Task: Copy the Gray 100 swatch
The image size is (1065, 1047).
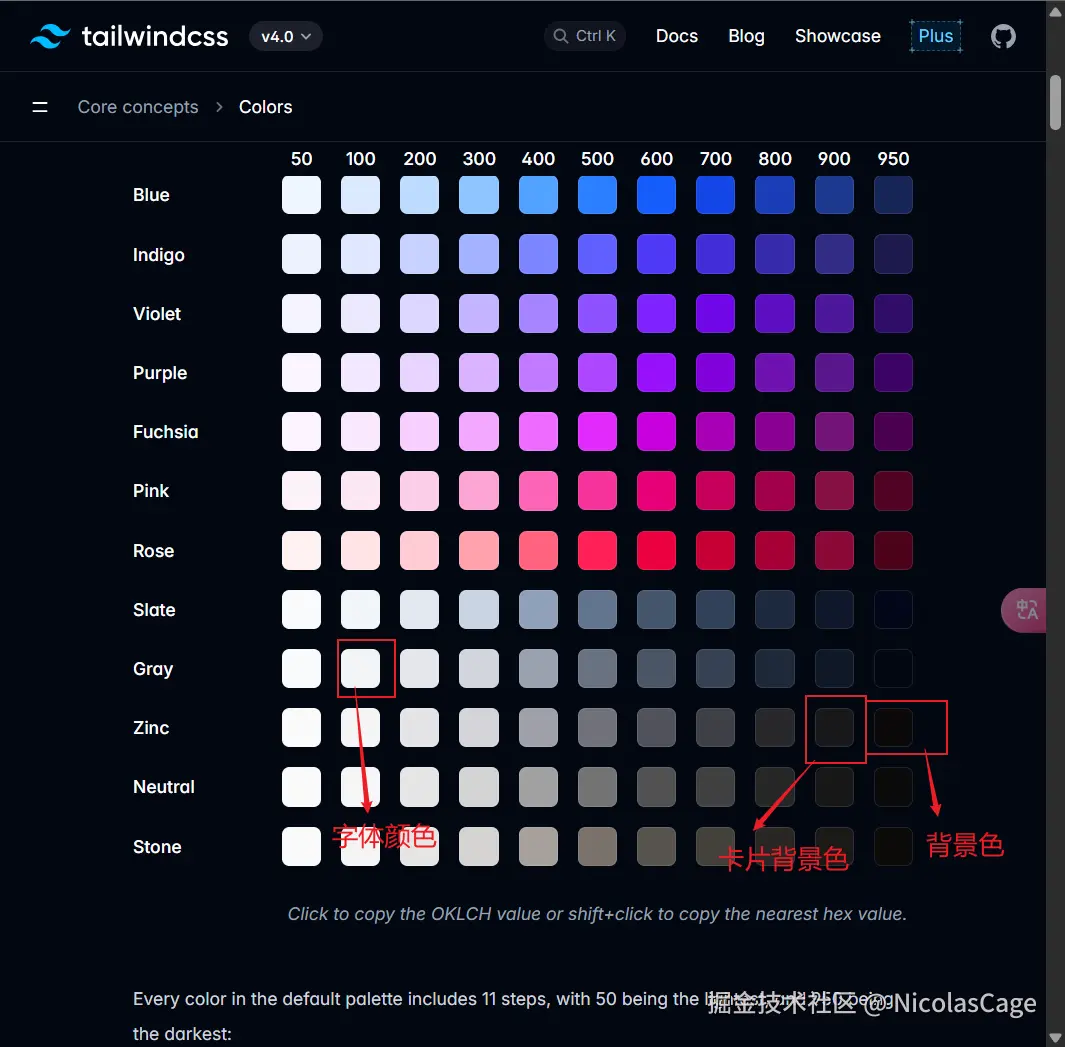Action: click(360, 669)
